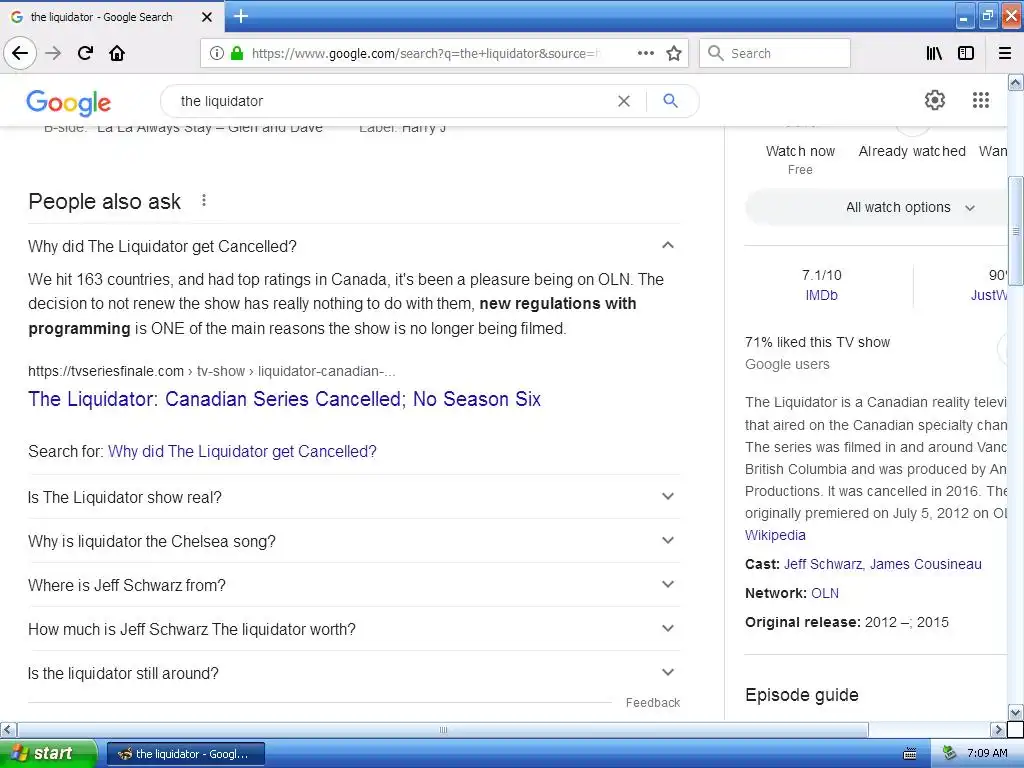Viewport: 1024px width, 768px height.
Task: Collapse 'Why did The Liquidator get Cancelled?' question
Action: [x=353, y=246]
